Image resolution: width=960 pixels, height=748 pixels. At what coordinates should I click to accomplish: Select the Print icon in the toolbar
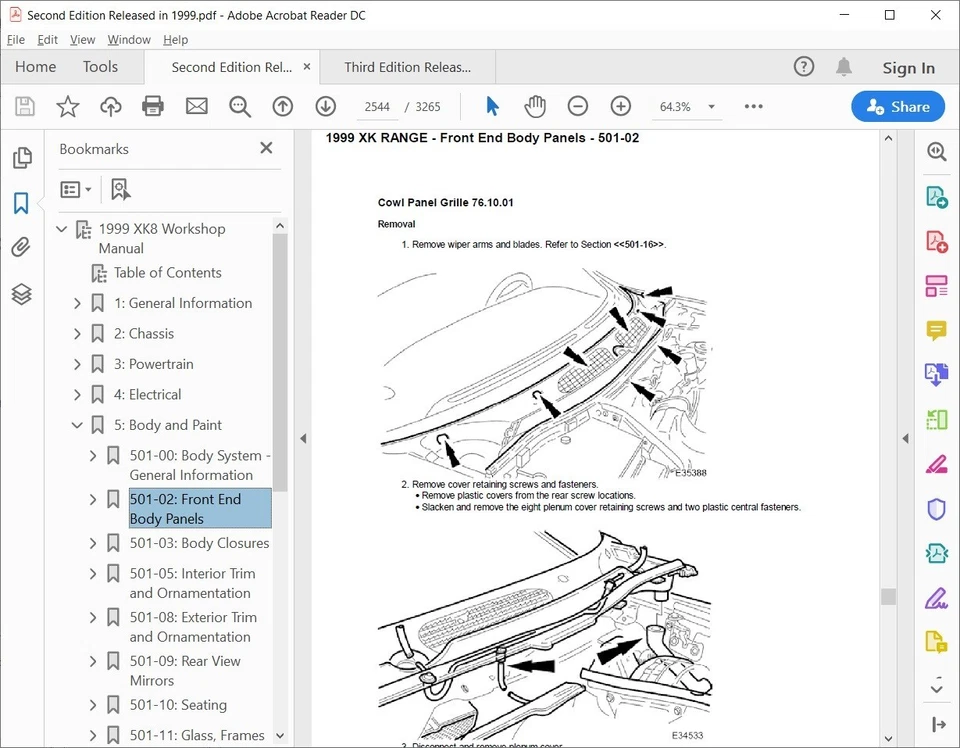pyautogui.click(x=152, y=106)
